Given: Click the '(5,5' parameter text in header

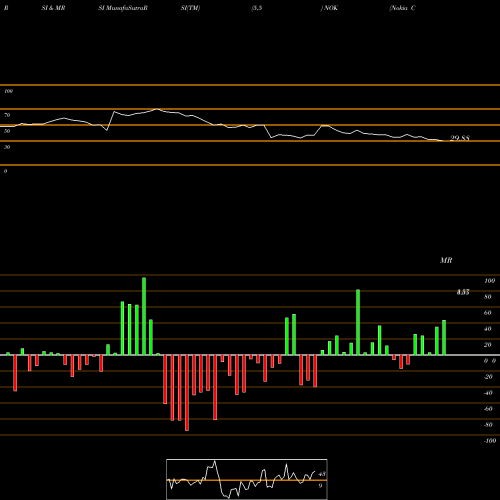Looking at the screenshot, I should (257, 8).
